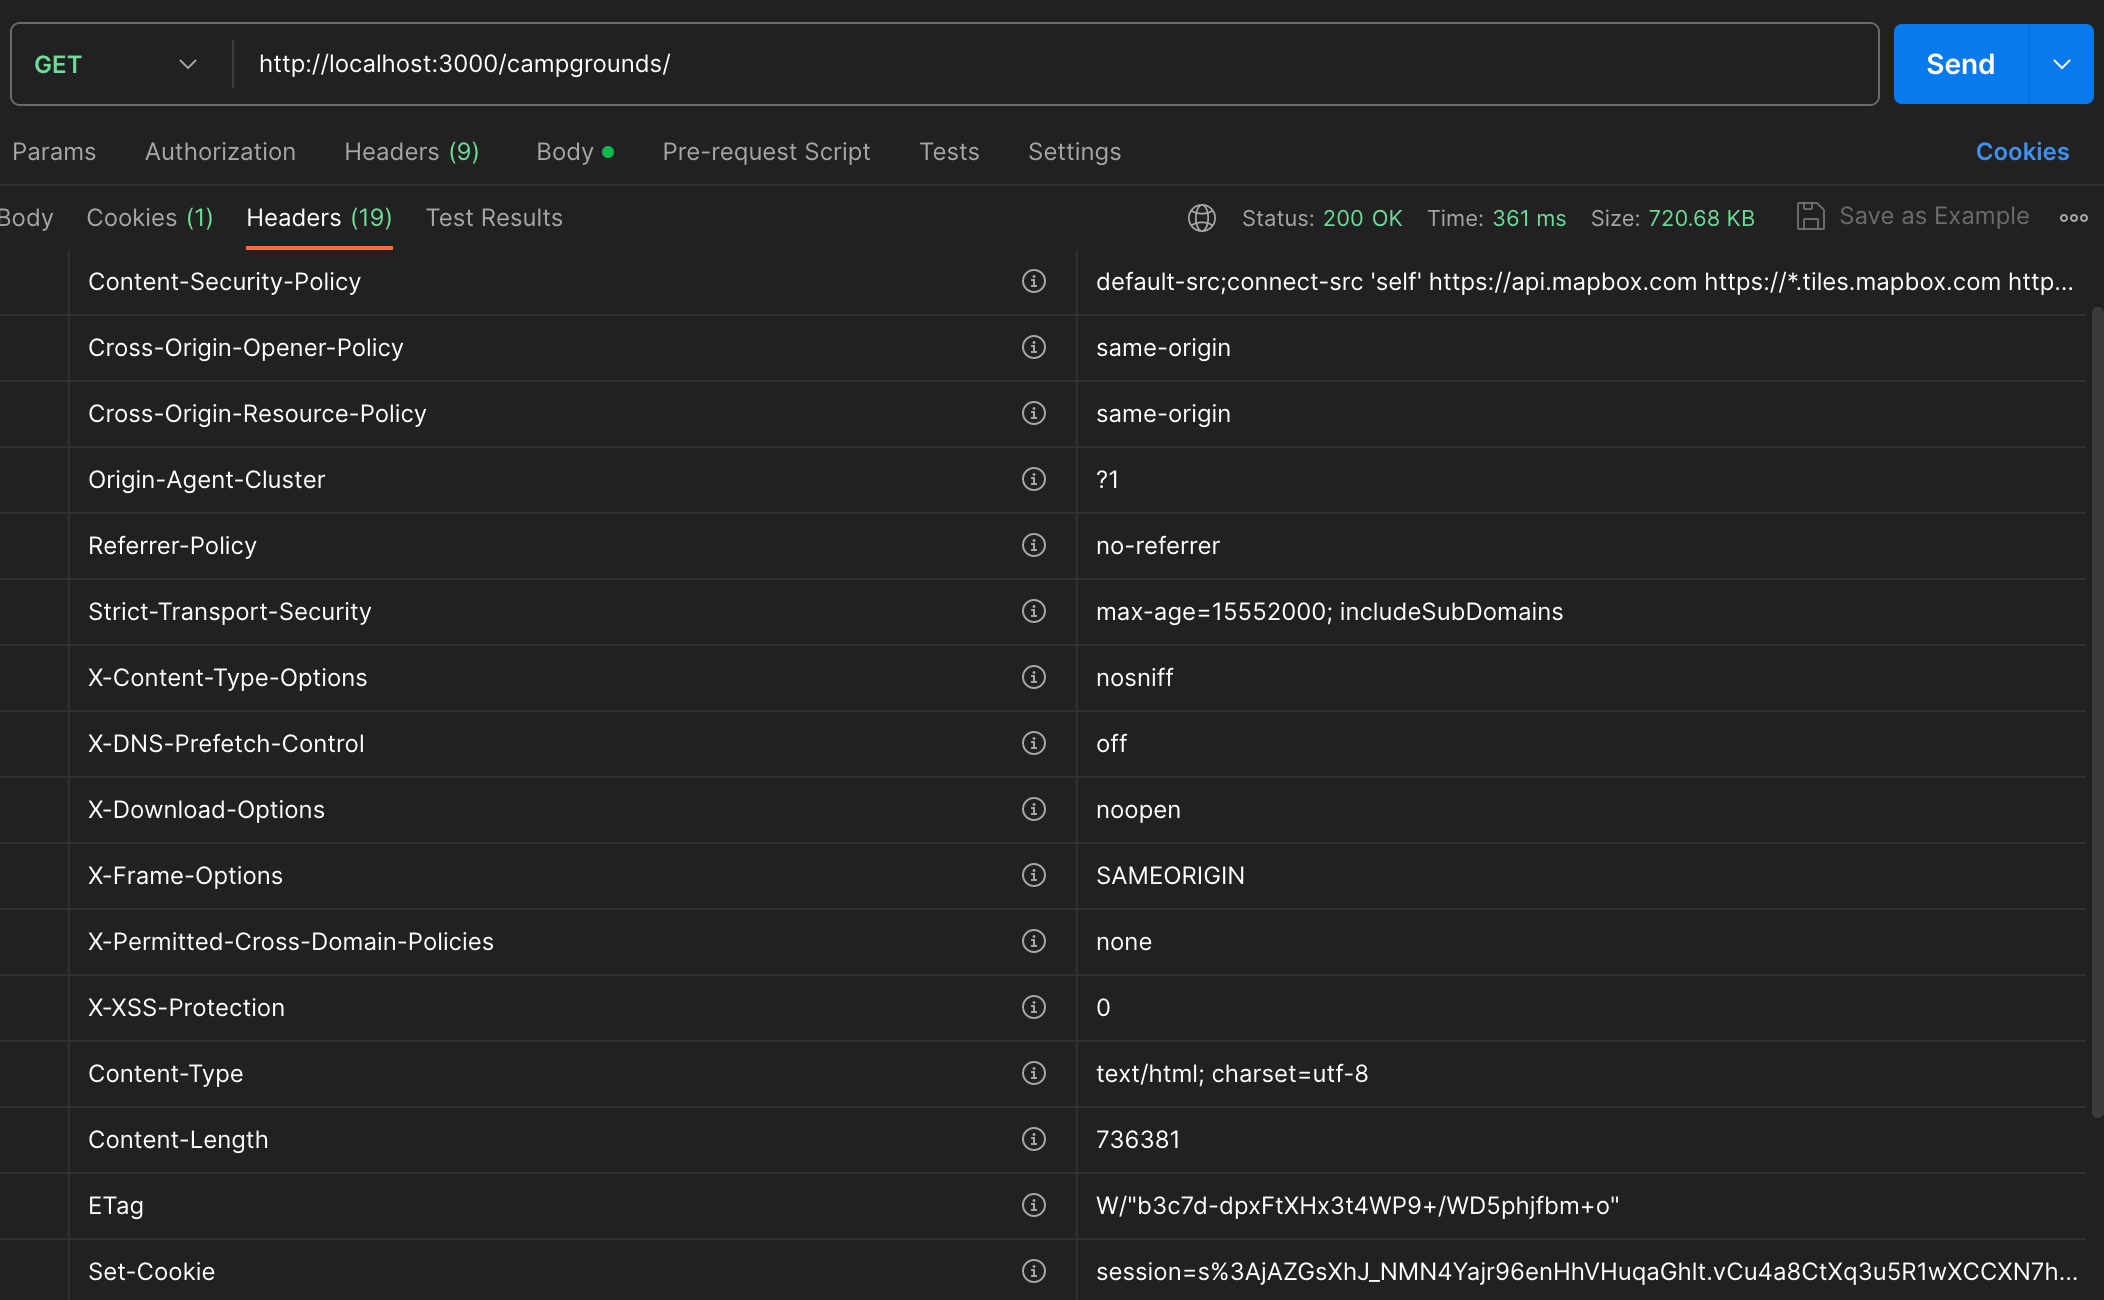2104x1300 pixels.
Task: Open the Test Results tab
Action: pos(494,218)
